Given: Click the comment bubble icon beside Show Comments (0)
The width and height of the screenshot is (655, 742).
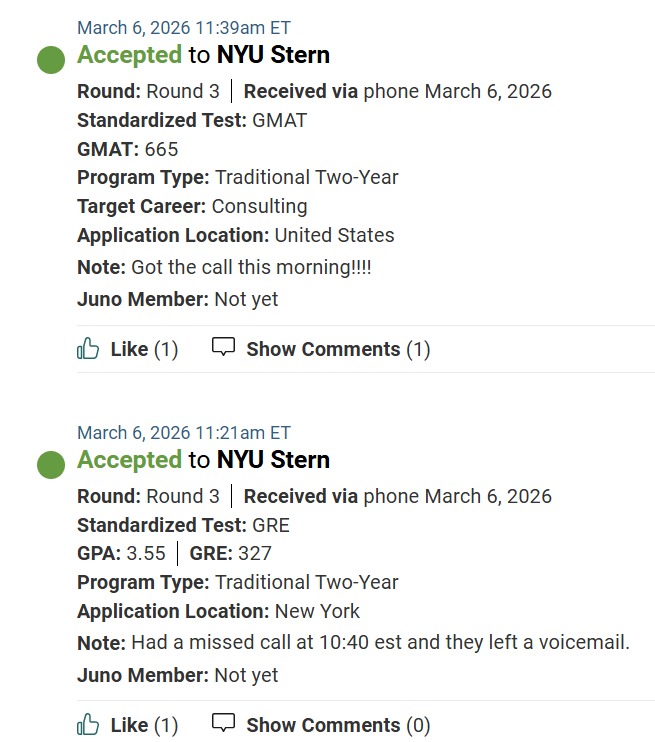Looking at the screenshot, I should point(224,723).
